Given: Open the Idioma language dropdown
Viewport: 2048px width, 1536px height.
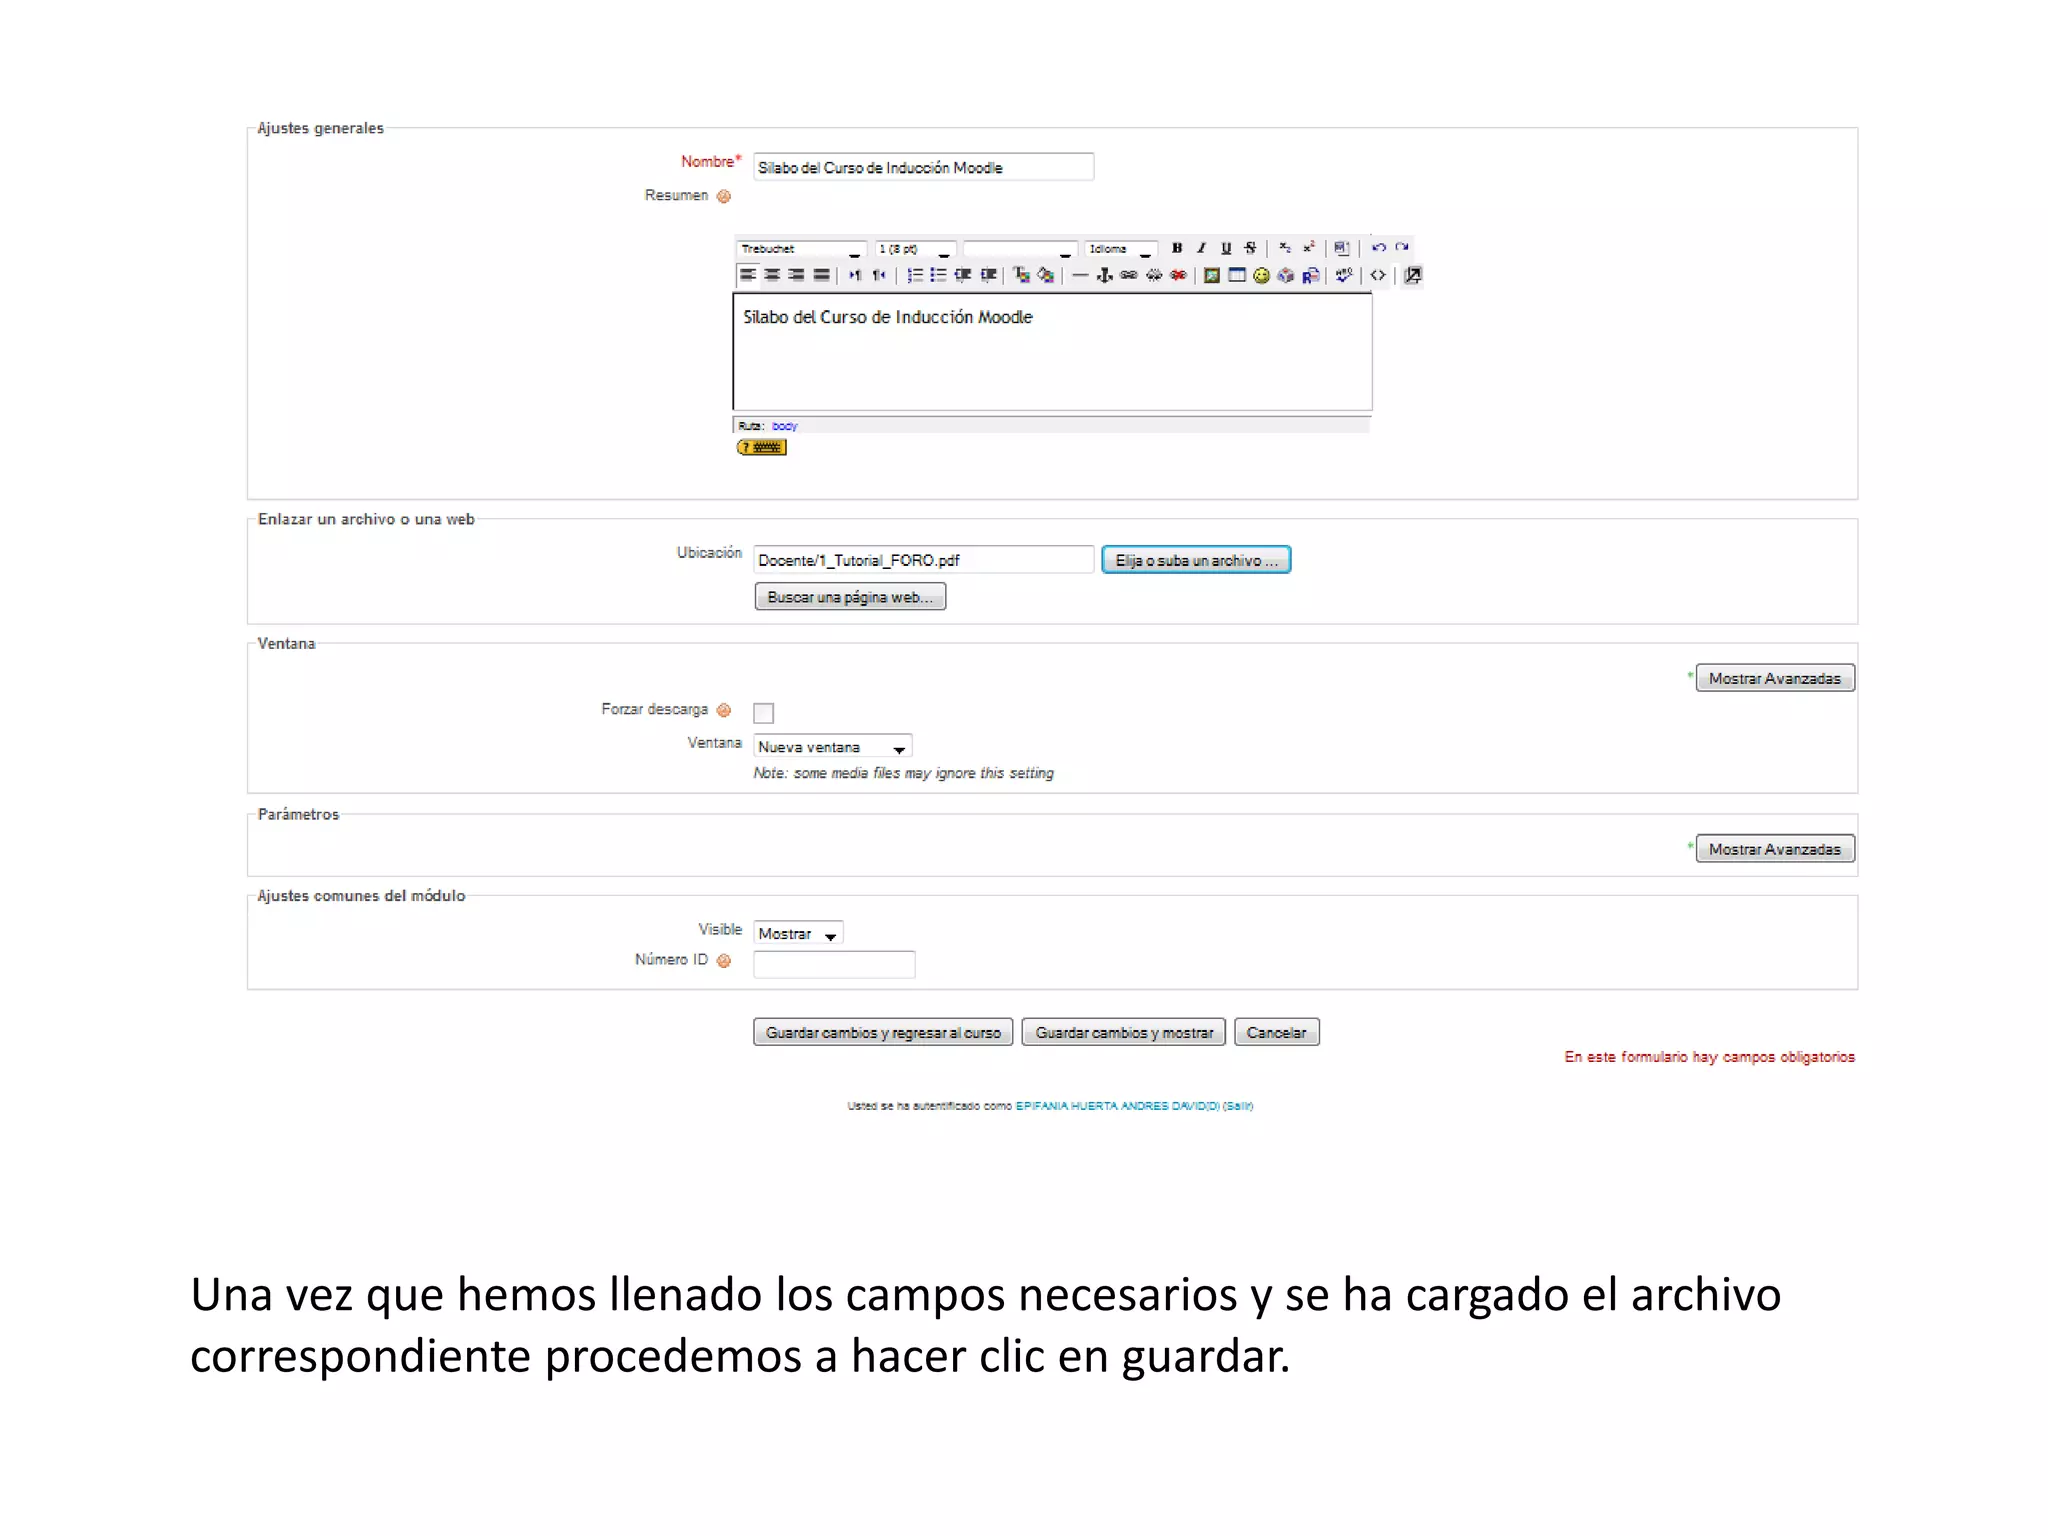Looking at the screenshot, I should (1121, 248).
